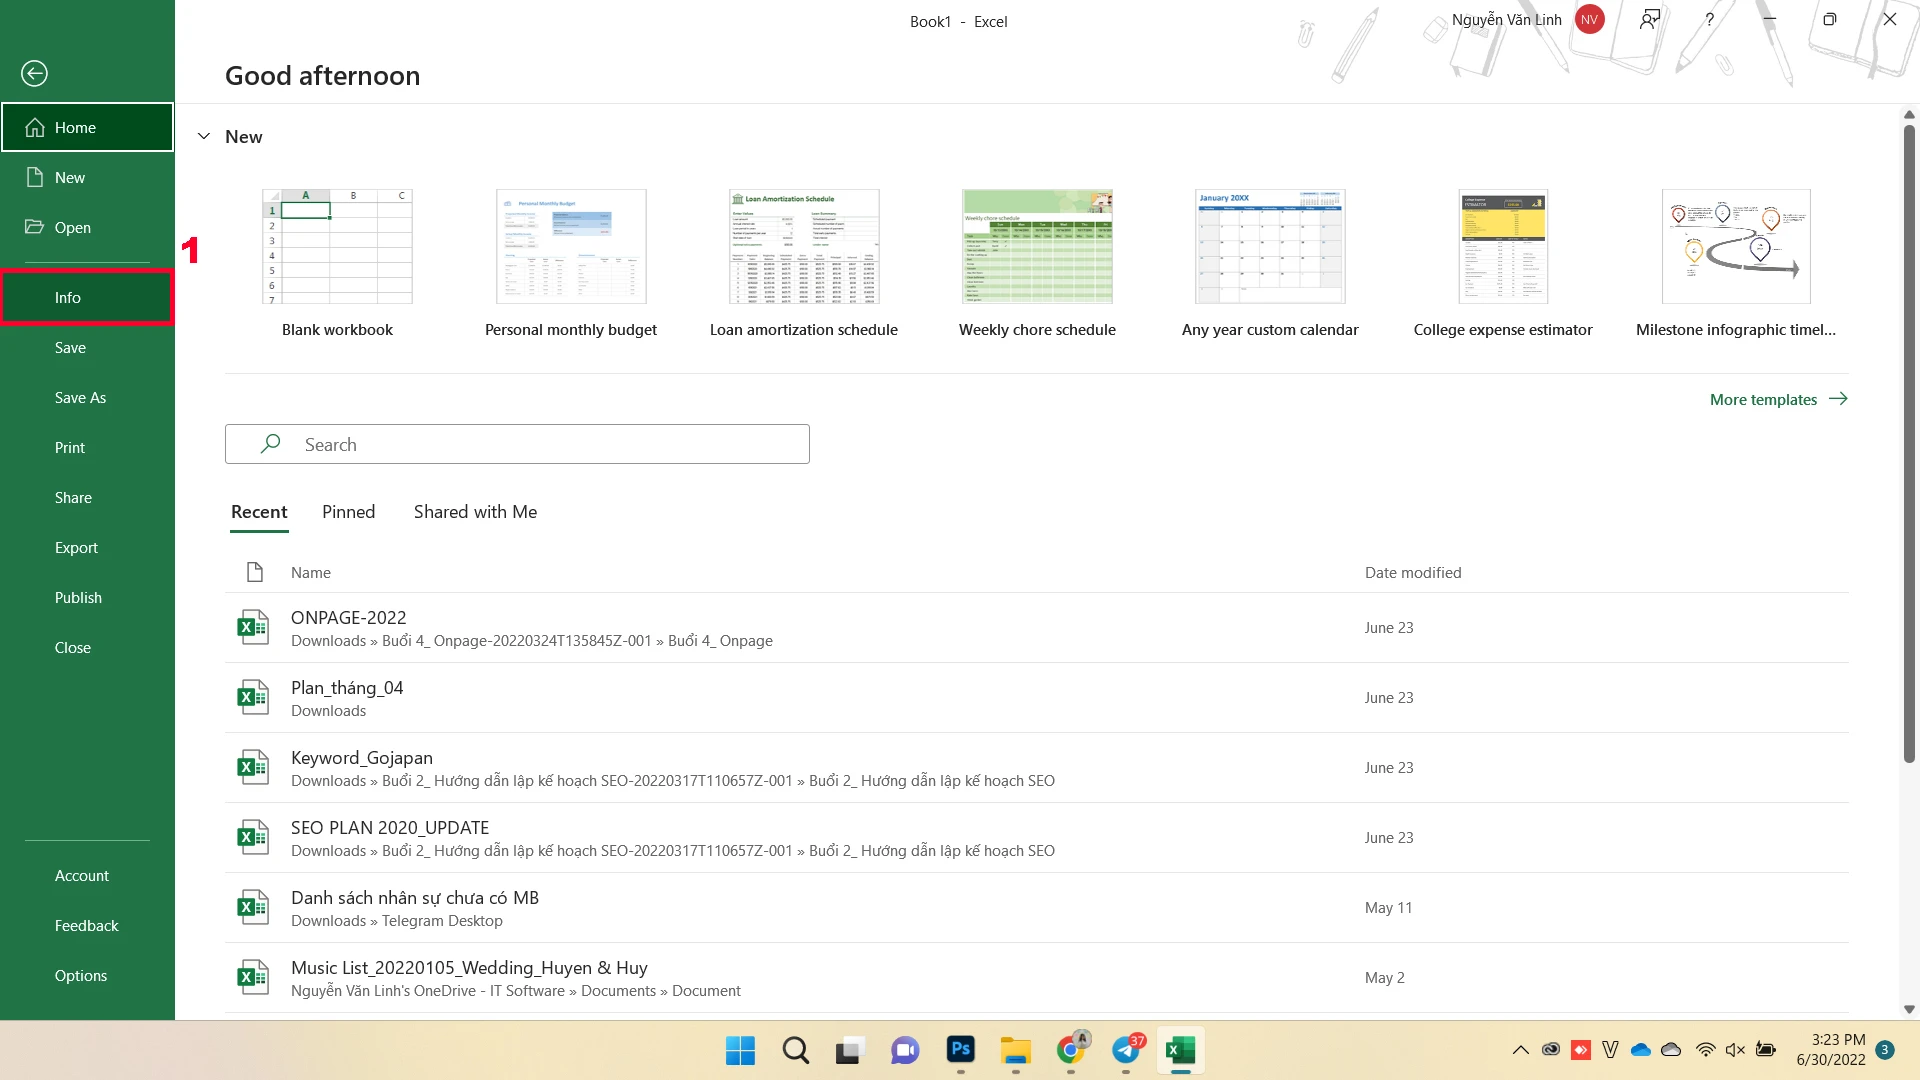Viewport: 1920px width, 1080px height.
Task: Click the volume speaker tray icon
Action: 1735,1050
